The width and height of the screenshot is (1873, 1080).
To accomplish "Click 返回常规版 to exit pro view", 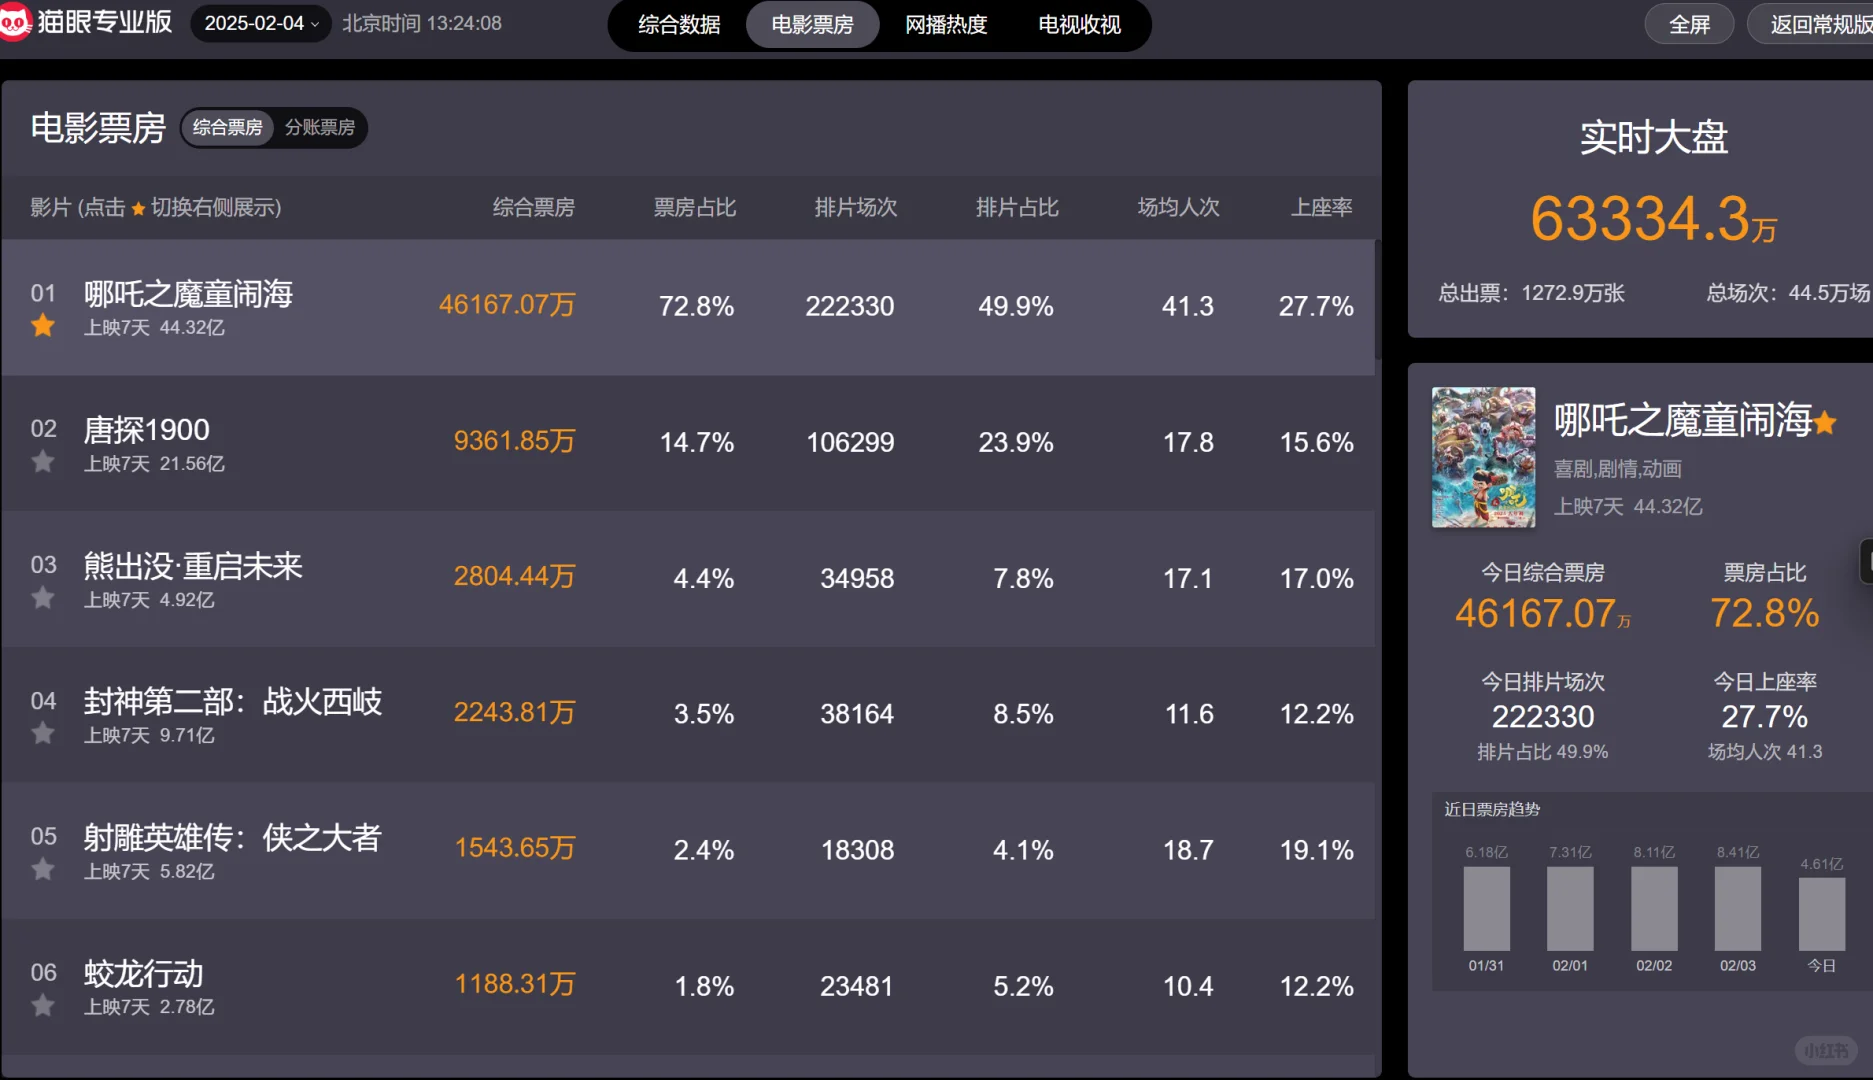I will [1822, 23].
